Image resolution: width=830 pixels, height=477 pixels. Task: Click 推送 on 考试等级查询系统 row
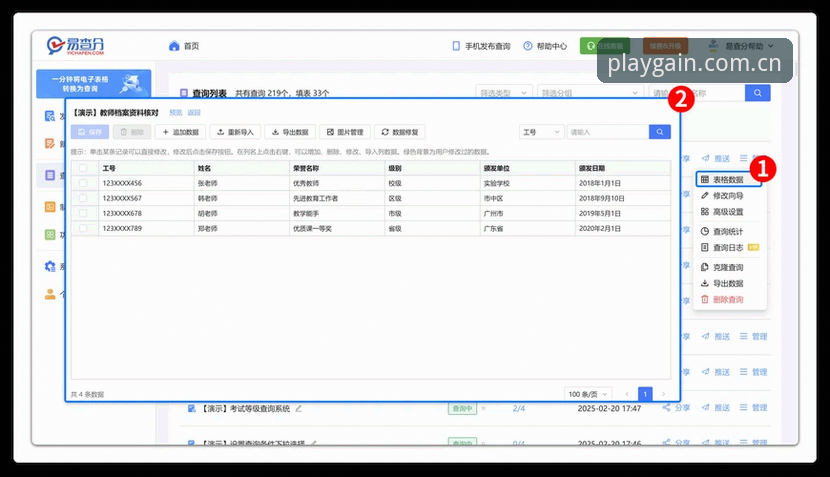coord(716,408)
